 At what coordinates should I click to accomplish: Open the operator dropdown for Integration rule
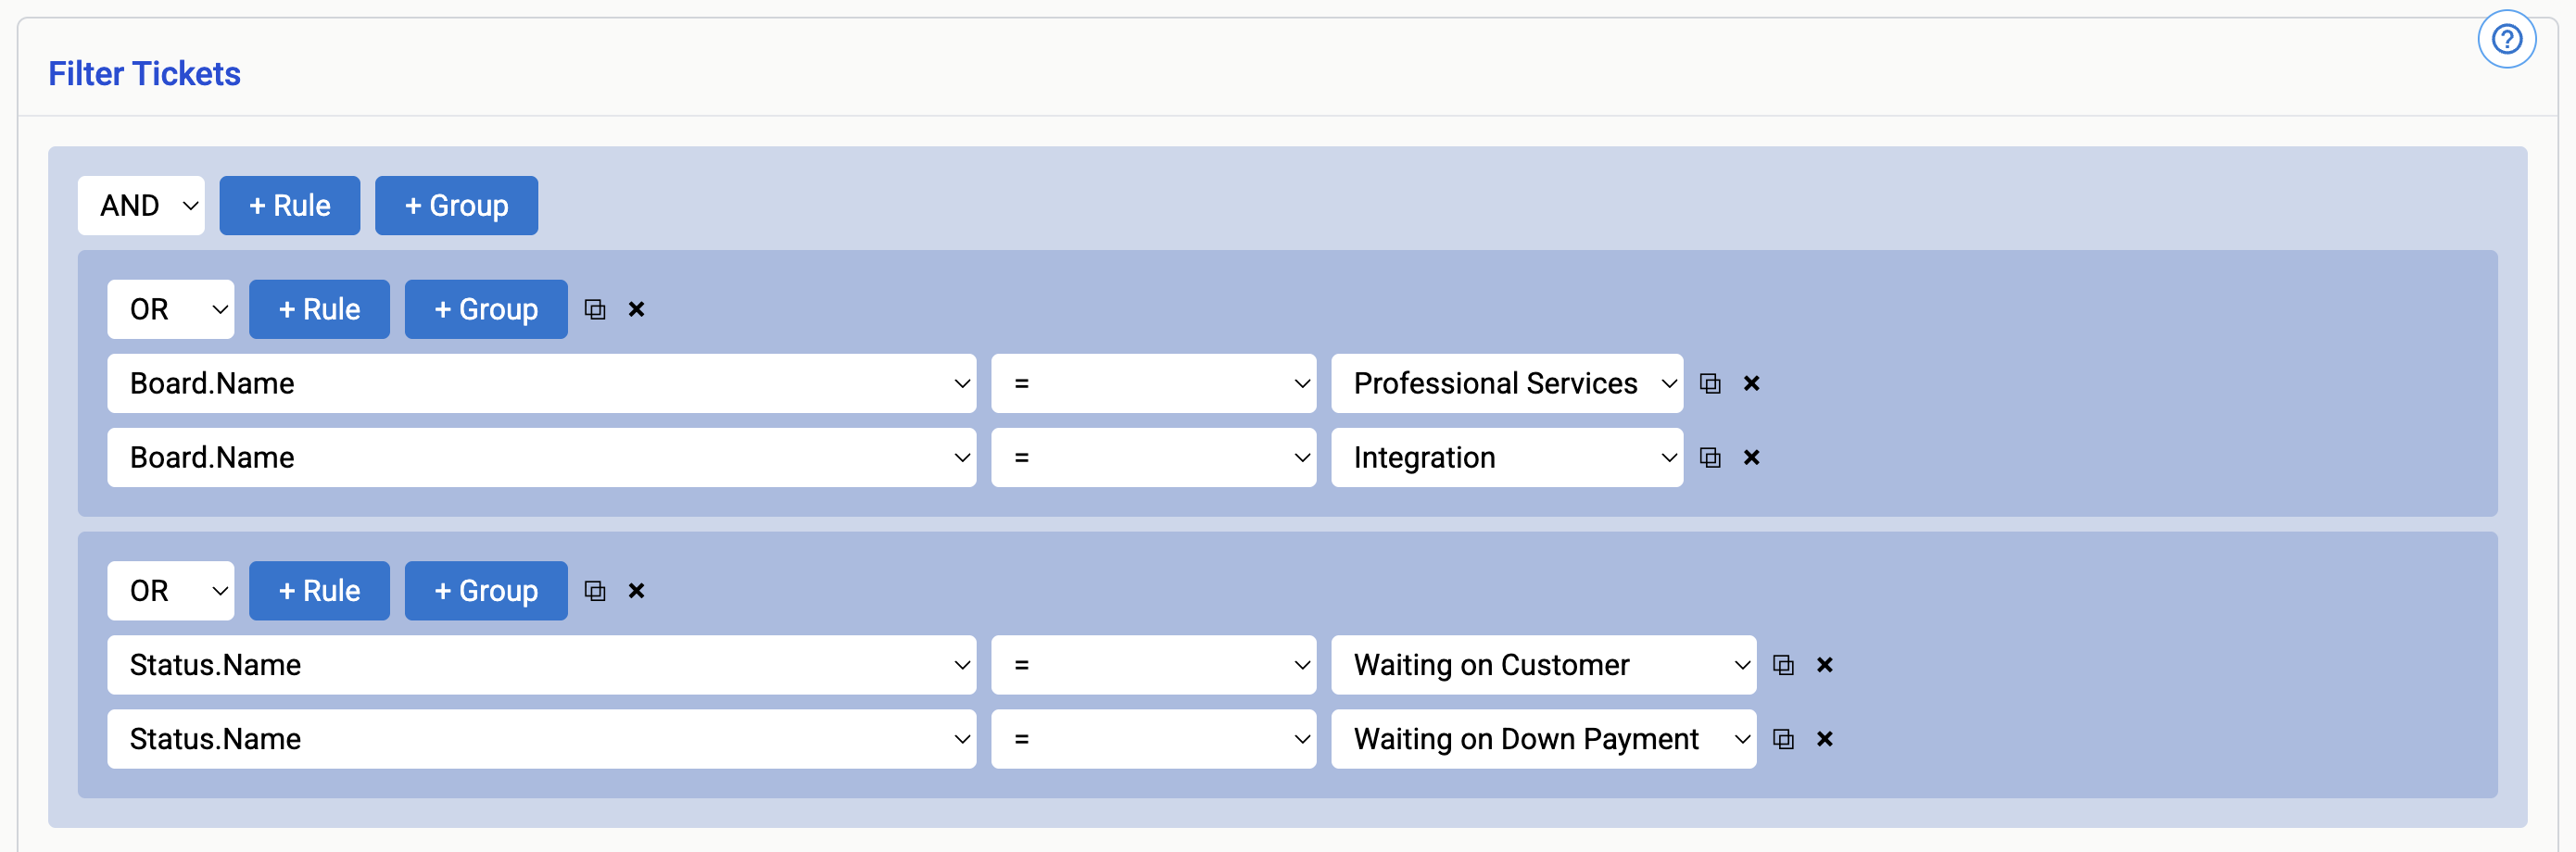[x=1154, y=458]
